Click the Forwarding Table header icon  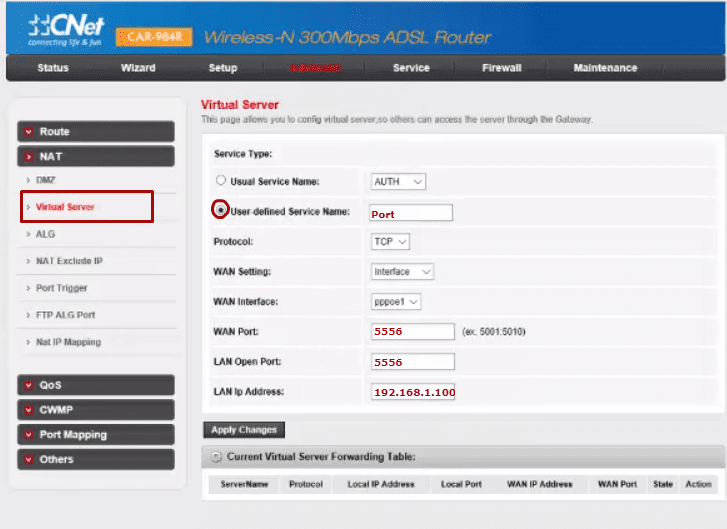click(216, 457)
